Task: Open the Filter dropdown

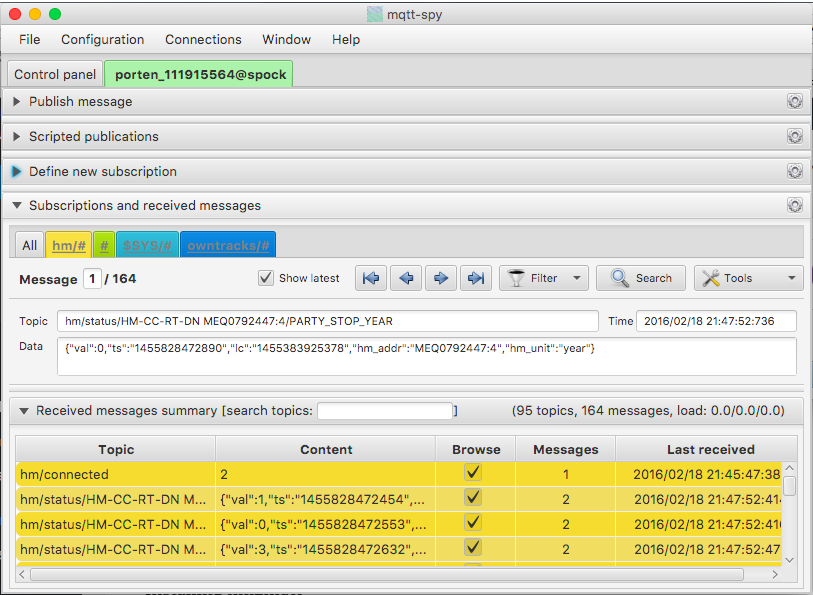Action: tap(544, 278)
